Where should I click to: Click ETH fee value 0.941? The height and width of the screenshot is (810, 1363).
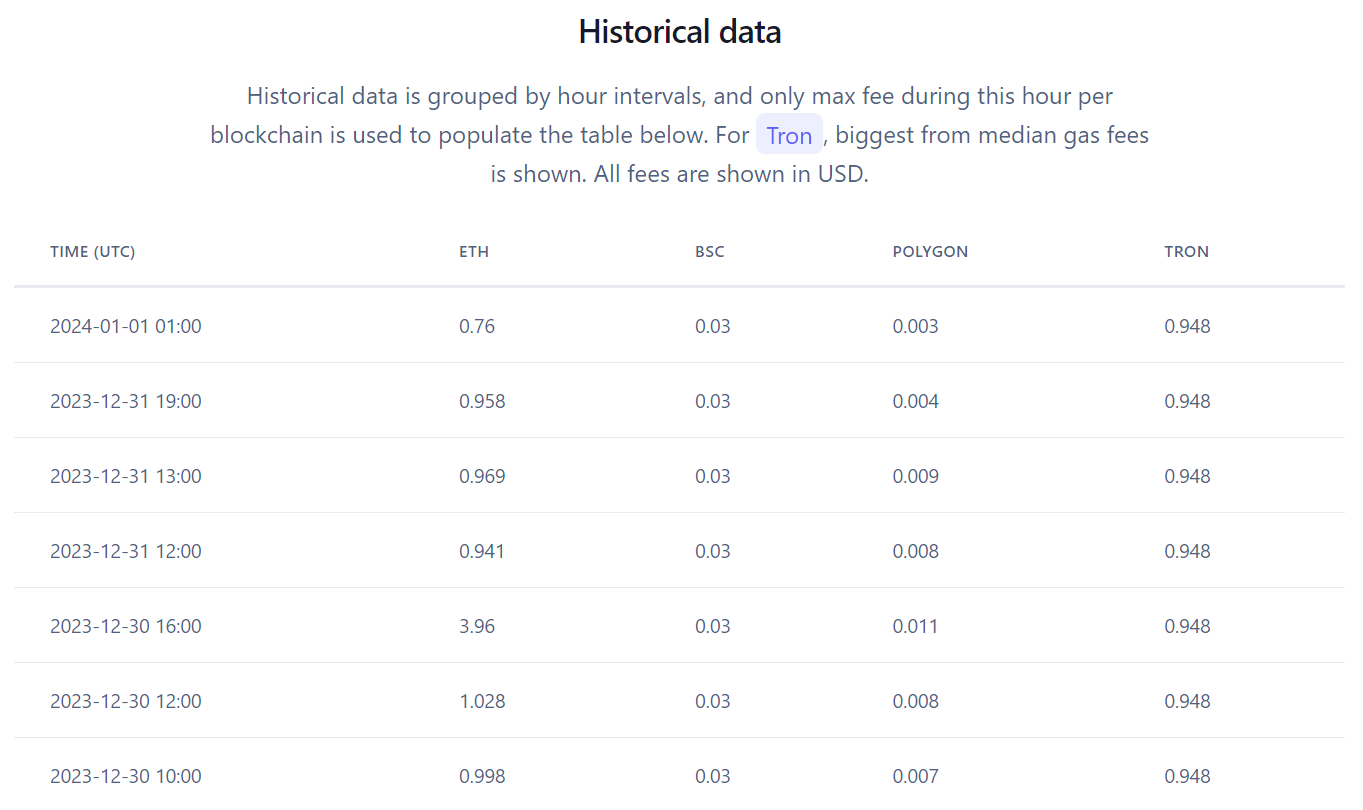[482, 551]
